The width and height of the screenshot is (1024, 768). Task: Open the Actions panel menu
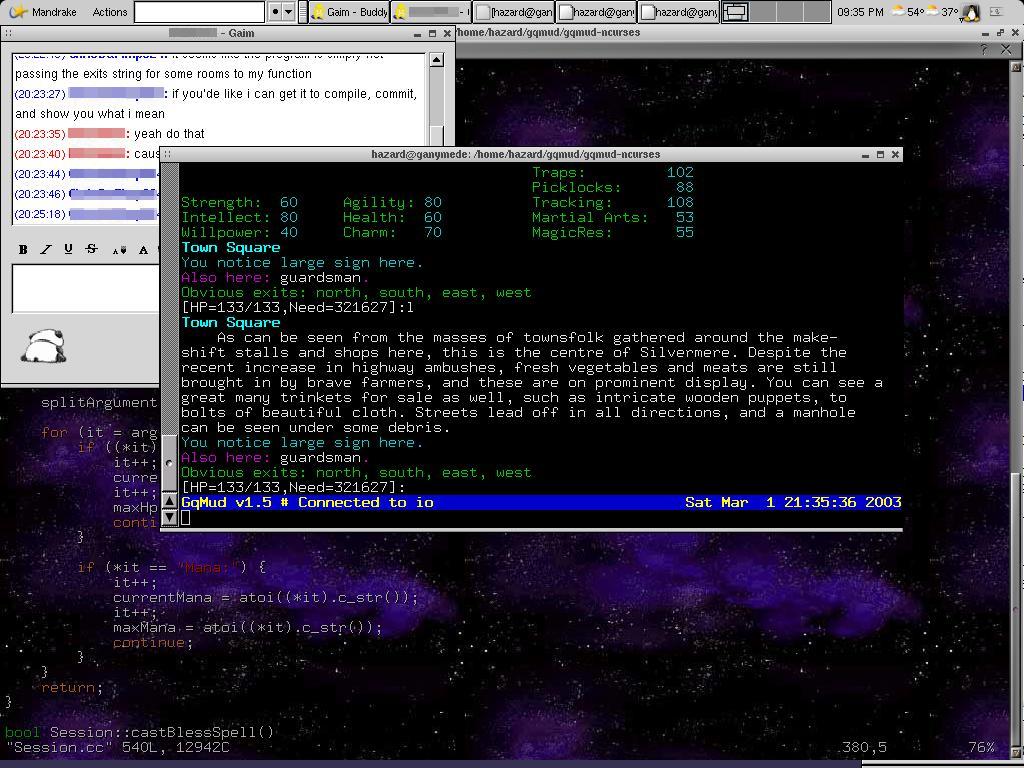point(109,12)
